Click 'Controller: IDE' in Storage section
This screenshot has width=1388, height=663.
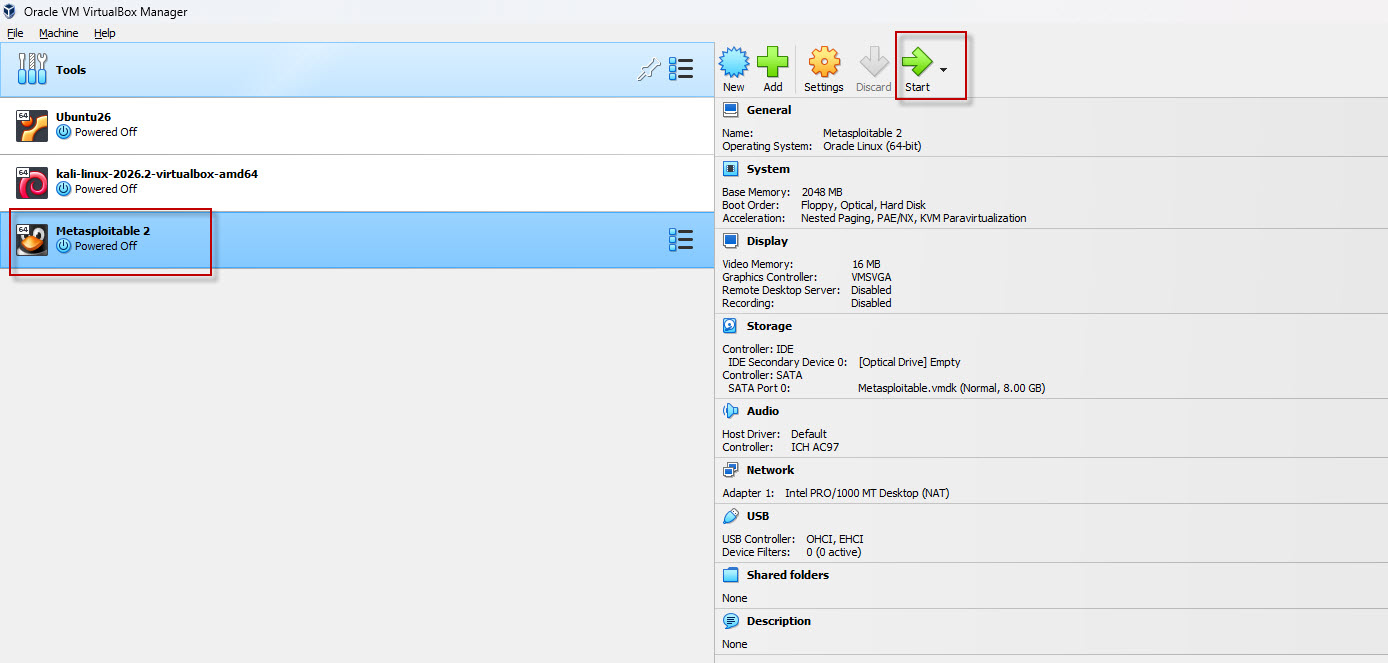758,349
